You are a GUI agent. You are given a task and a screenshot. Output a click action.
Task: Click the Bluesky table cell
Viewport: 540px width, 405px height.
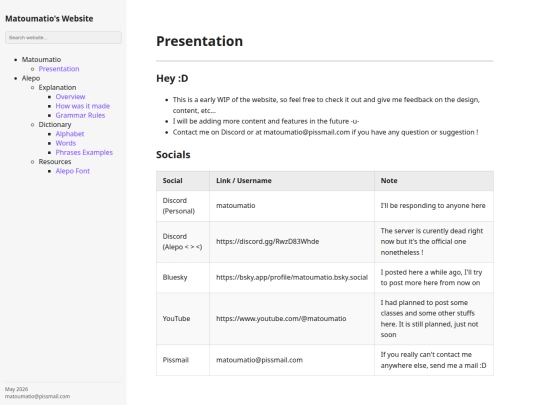tap(183, 278)
